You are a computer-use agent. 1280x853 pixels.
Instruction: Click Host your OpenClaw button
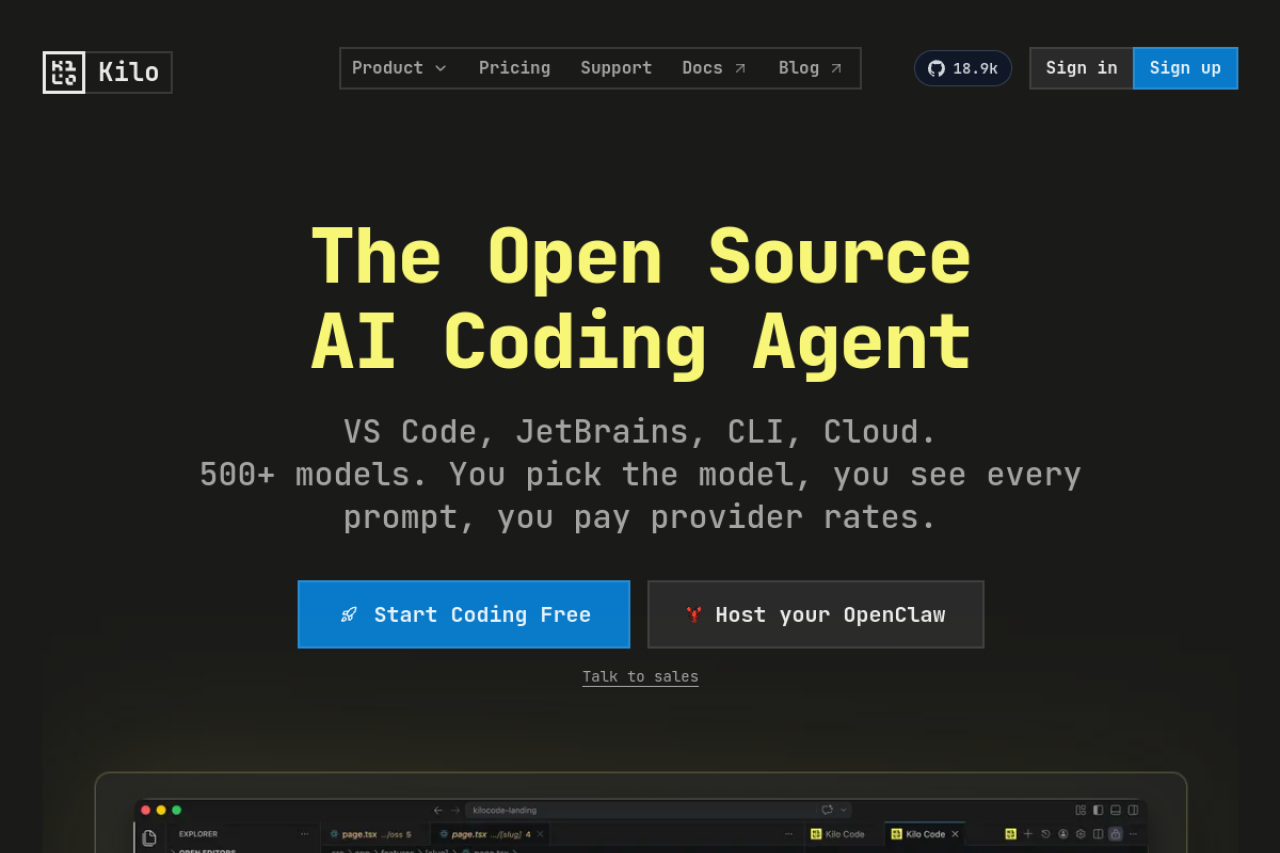pos(816,614)
